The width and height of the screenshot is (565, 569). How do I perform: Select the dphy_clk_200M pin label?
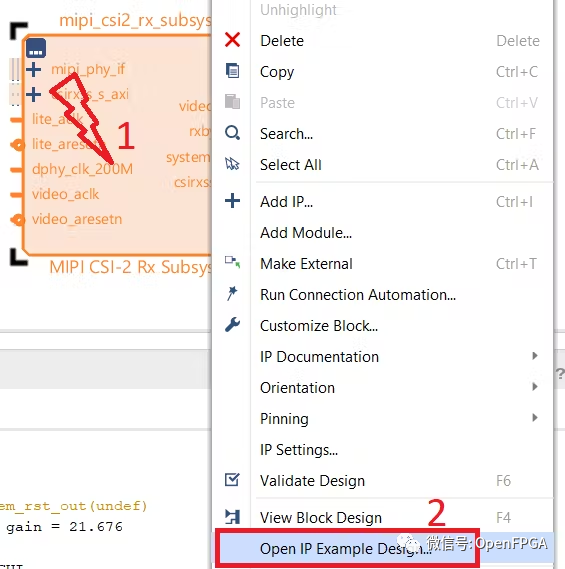82,169
